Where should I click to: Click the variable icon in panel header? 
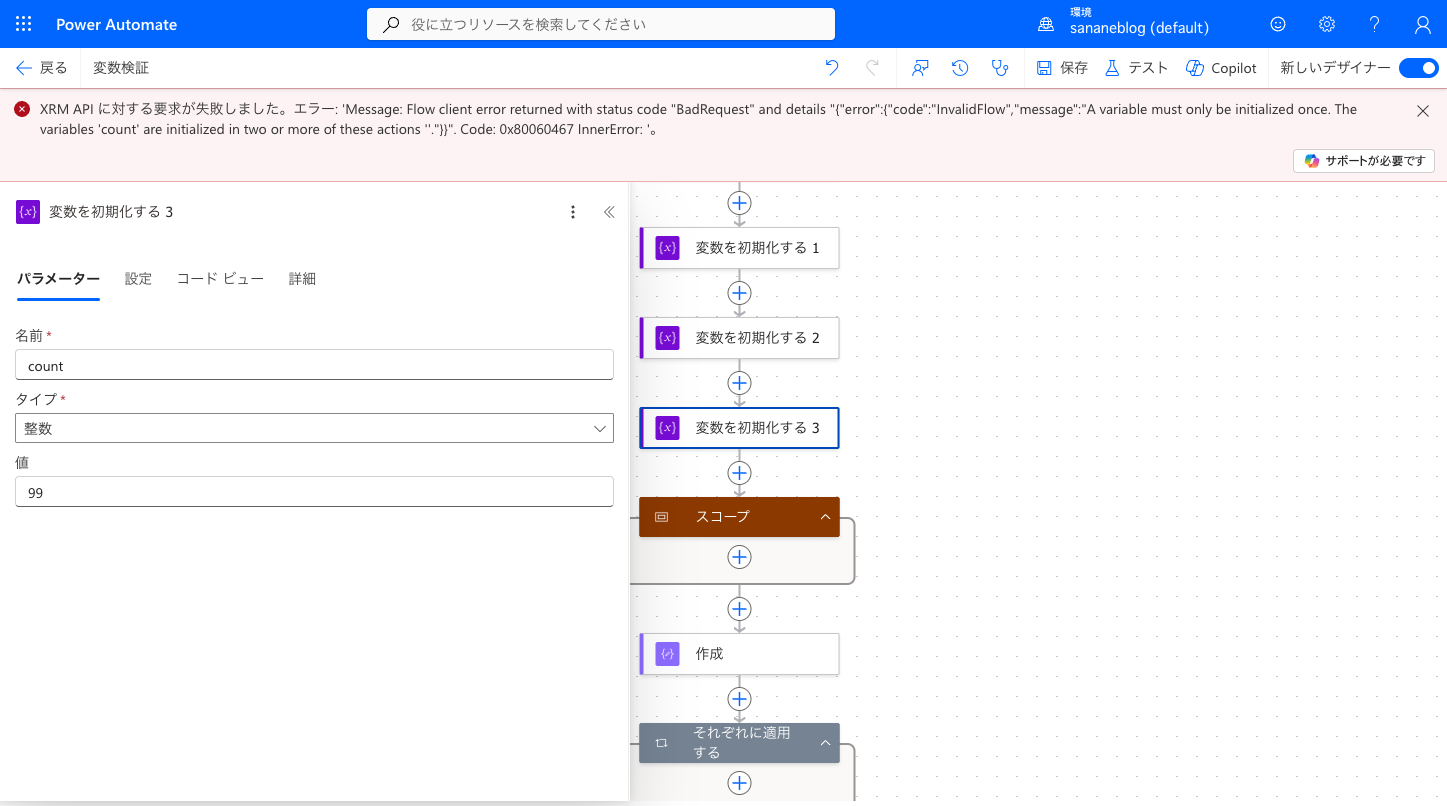click(x=28, y=212)
